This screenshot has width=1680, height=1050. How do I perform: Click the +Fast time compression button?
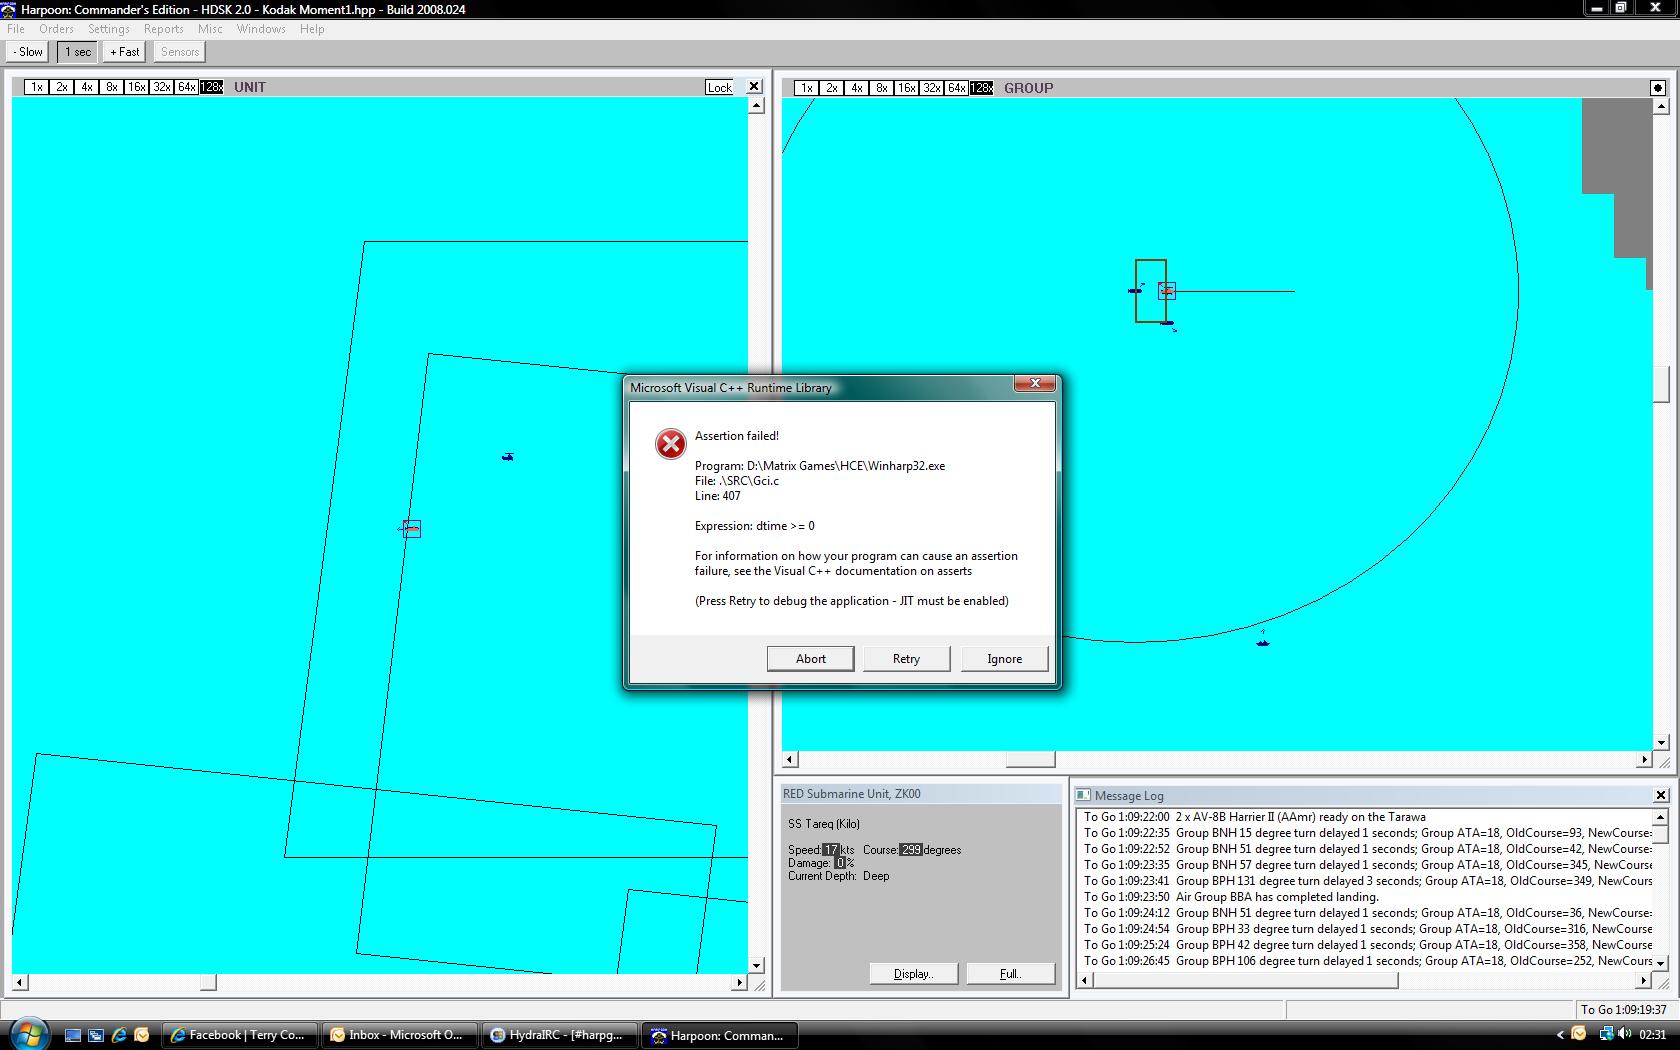click(125, 52)
